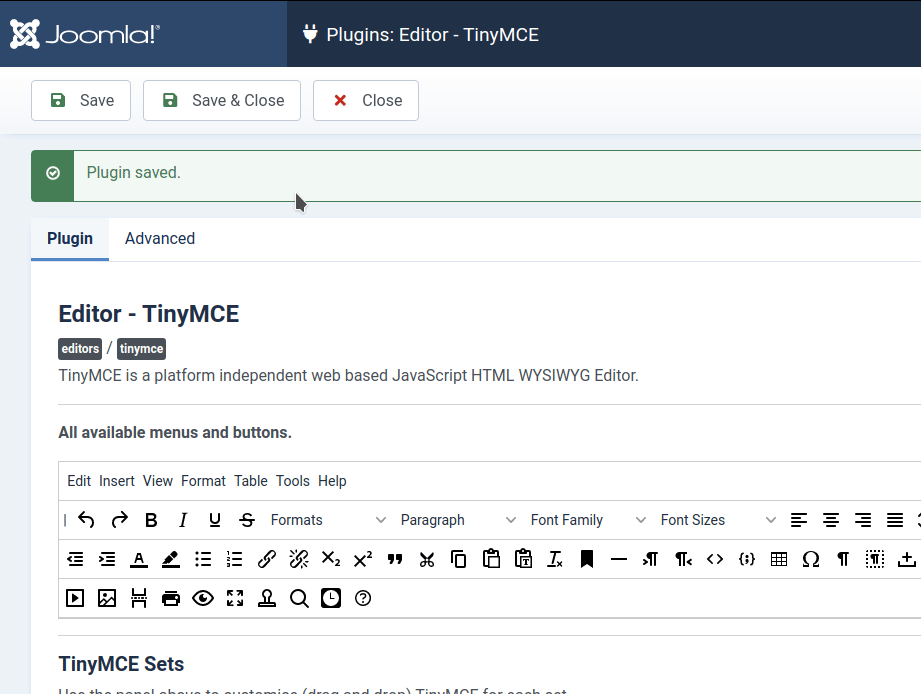Click the Insert image icon
Image resolution: width=921 pixels, height=694 pixels.
107,598
